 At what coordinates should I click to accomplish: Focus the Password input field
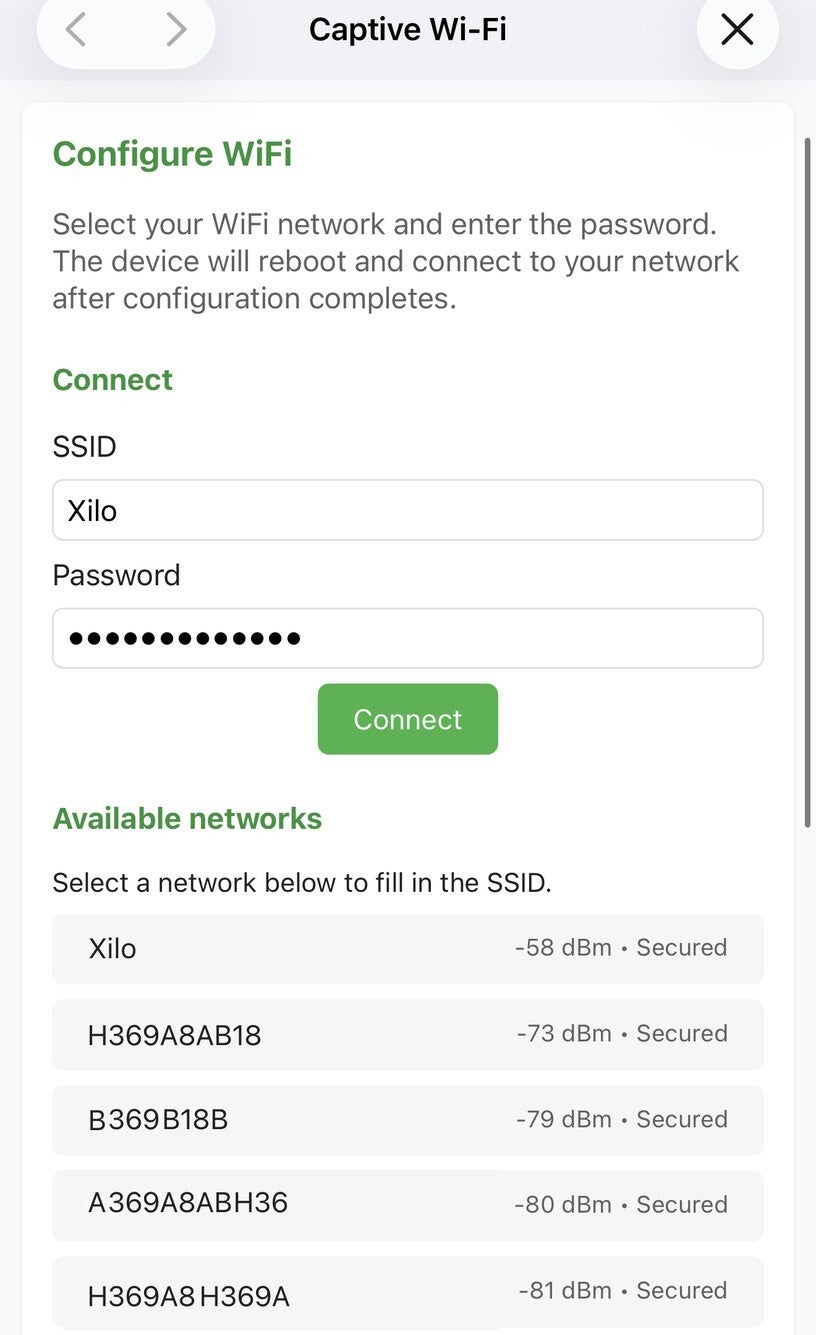pyautogui.click(x=408, y=638)
